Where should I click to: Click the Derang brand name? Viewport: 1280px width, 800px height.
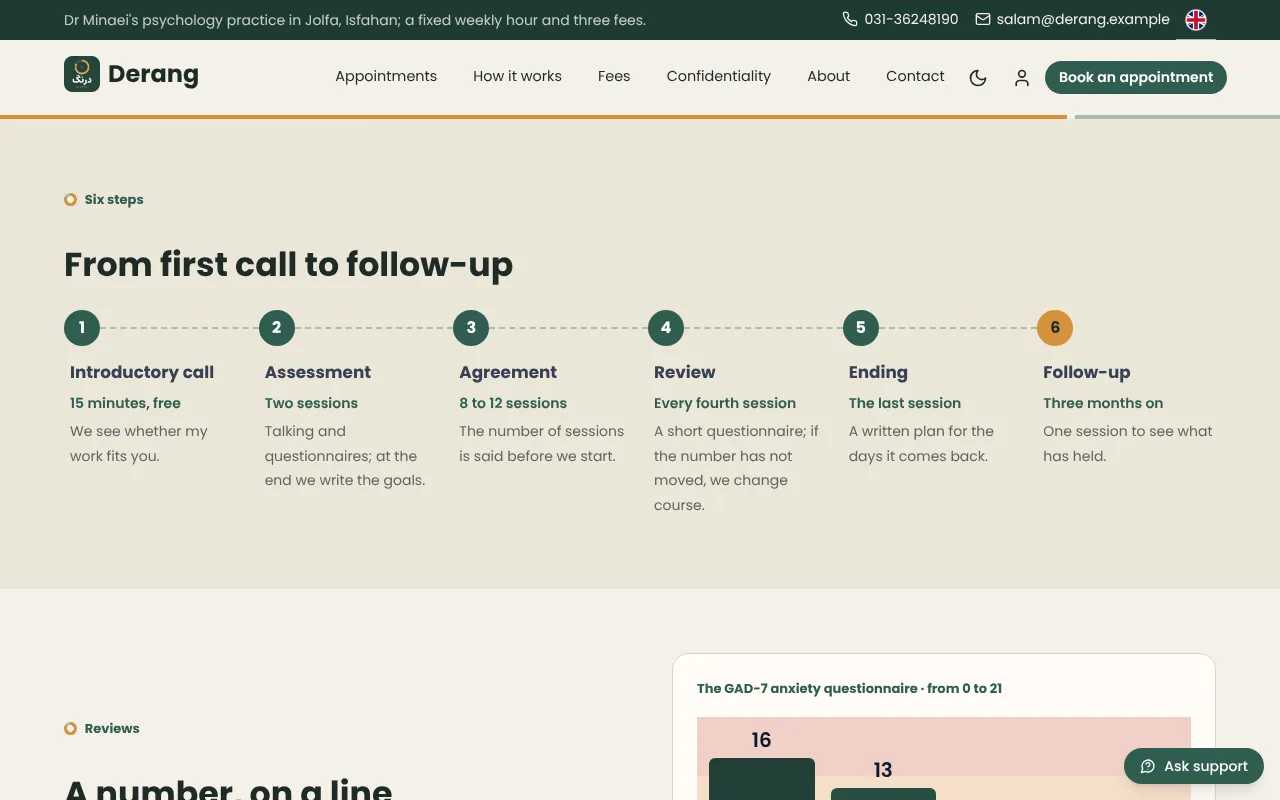153,74
